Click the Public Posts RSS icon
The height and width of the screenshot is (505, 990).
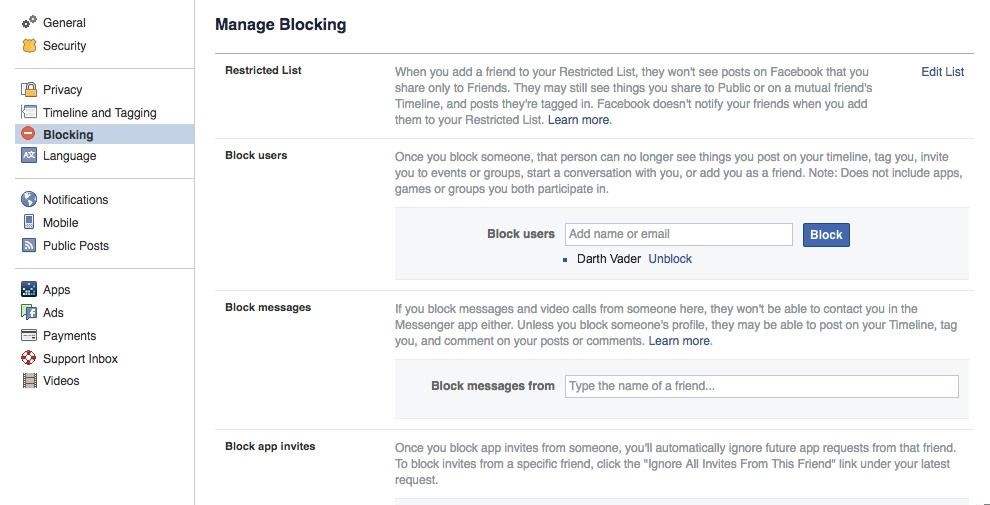click(29, 245)
